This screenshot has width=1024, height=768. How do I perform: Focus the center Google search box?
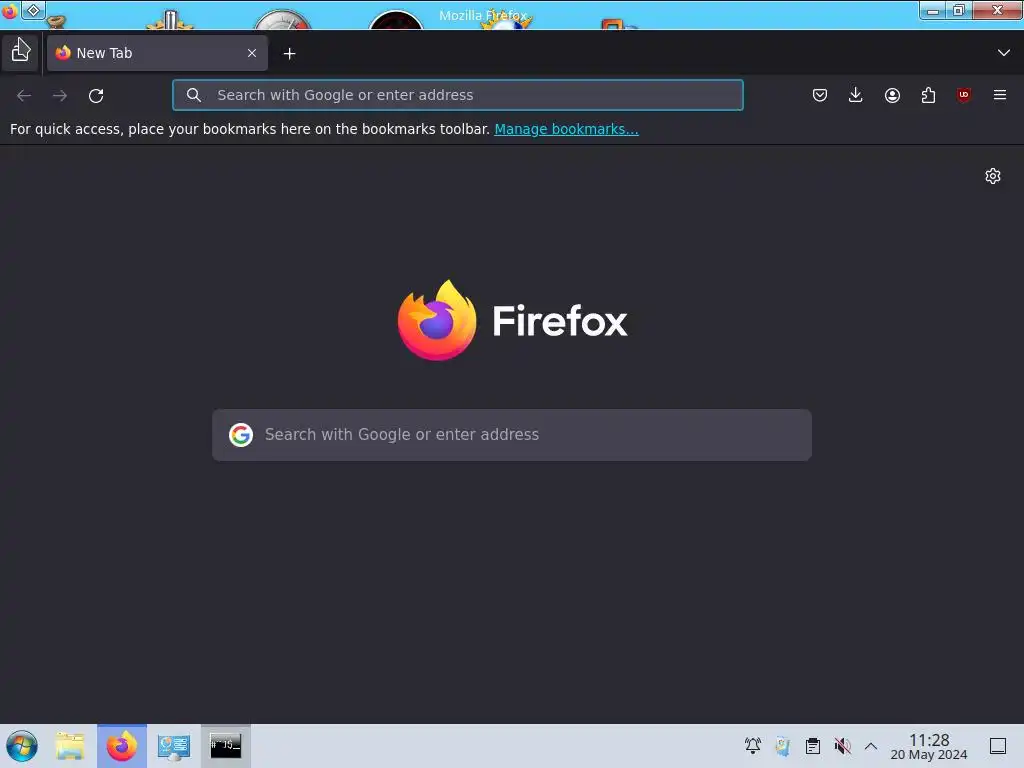512,435
